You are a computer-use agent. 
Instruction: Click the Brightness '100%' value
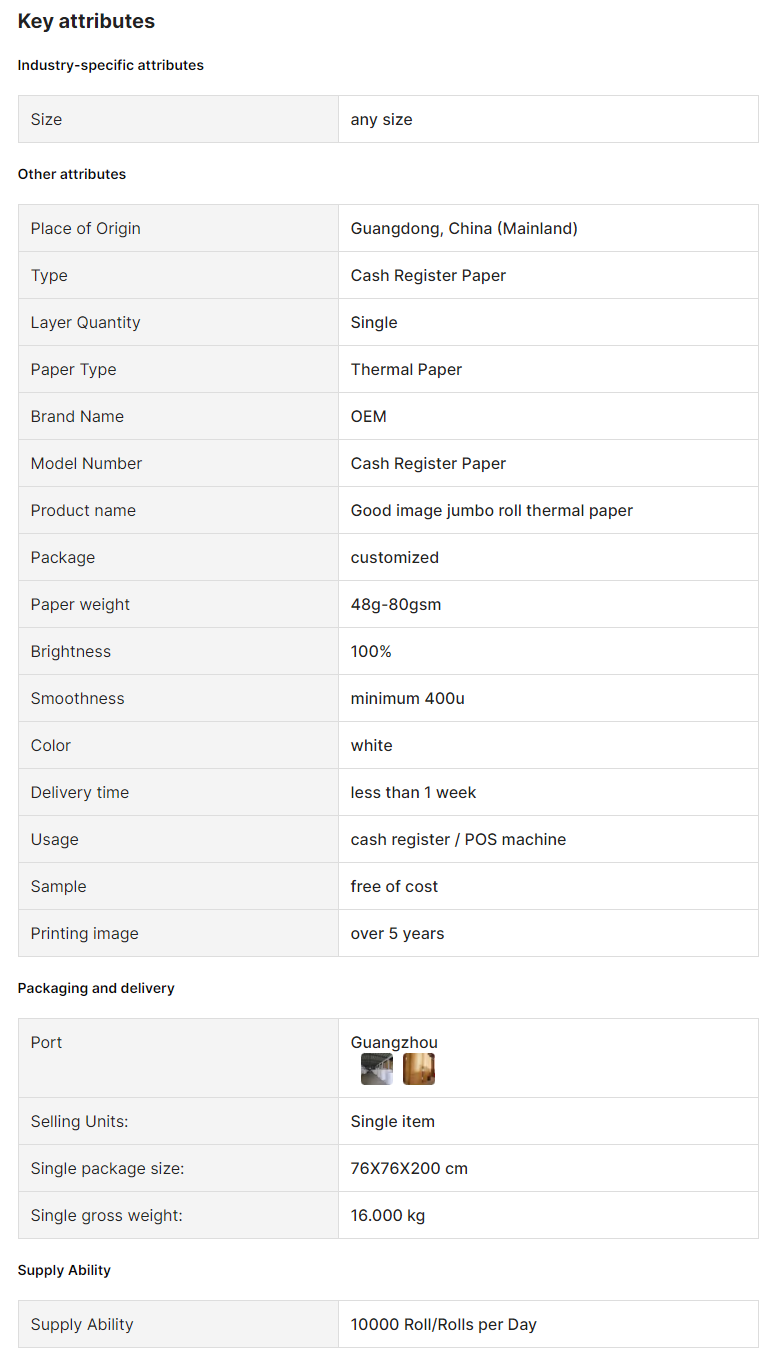tap(371, 651)
